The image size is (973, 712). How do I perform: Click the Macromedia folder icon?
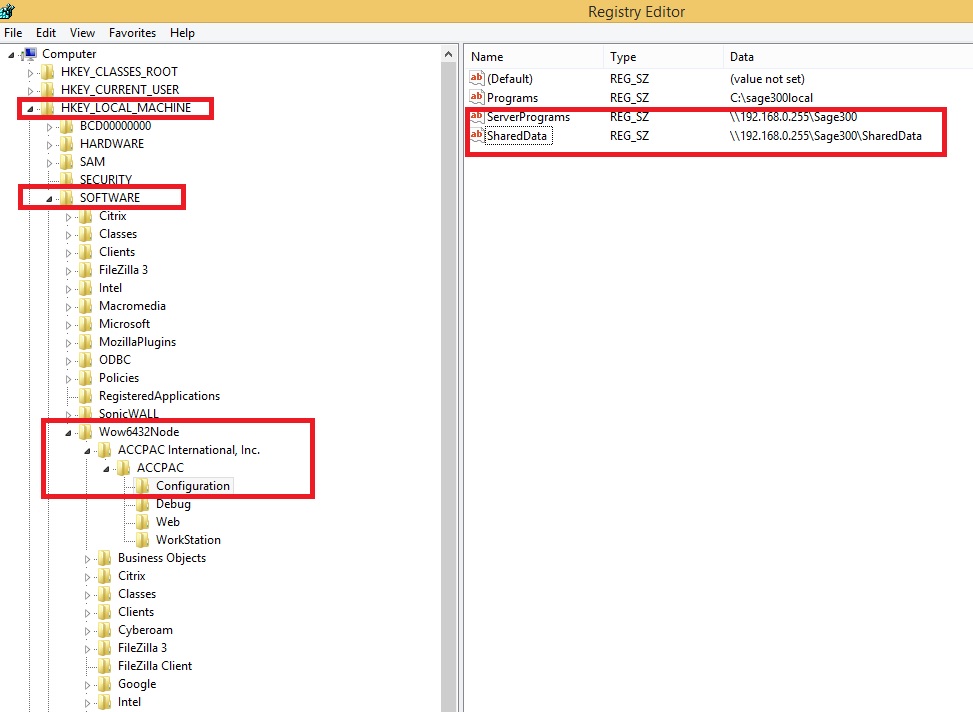[86, 306]
